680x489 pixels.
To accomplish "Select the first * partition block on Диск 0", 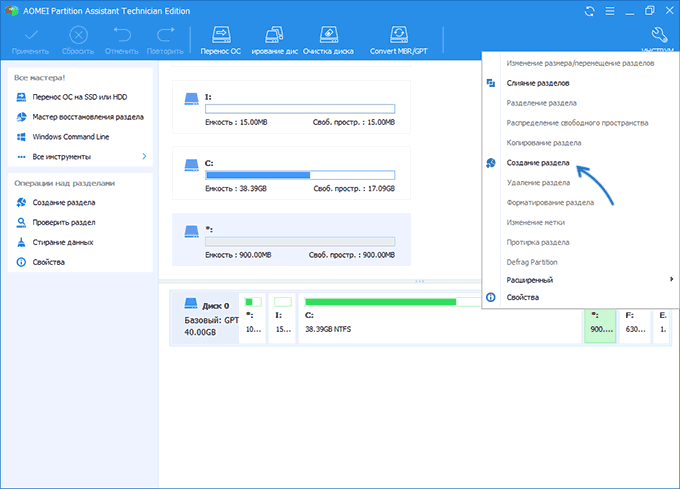I will point(253,318).
